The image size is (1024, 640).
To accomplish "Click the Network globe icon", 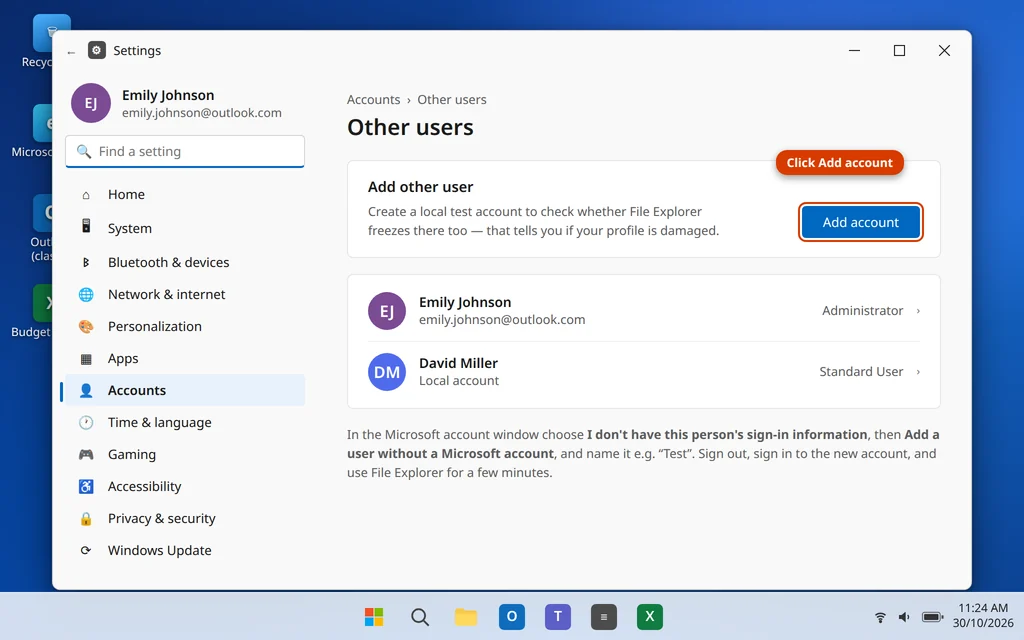I will 86,295.
